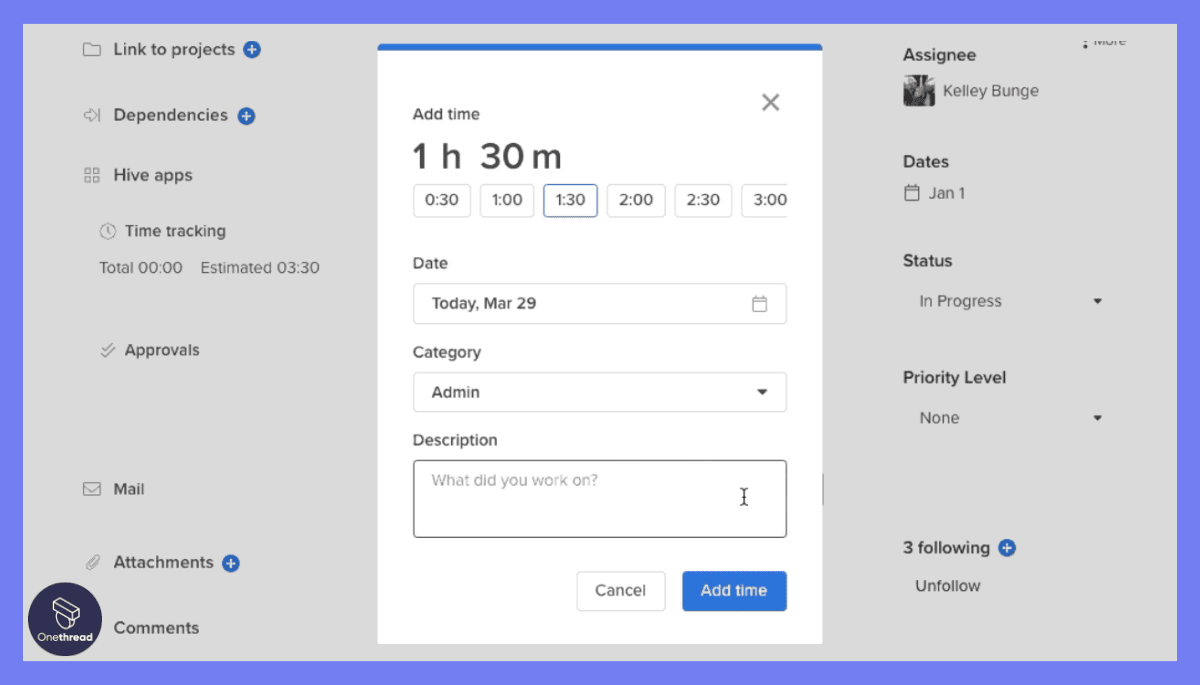Click the folder icon next to Link to projects
Screen dimensions: 1200x685
click(93, 48)
